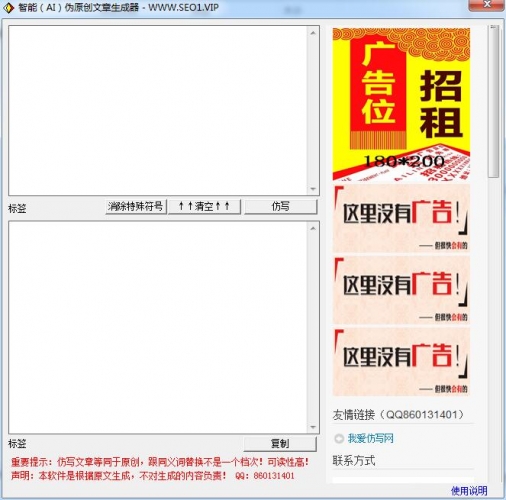Start rewriting with the 仿写 button
Screen dimensions: 506x500
pyautogui.click(x=280, y=207)
